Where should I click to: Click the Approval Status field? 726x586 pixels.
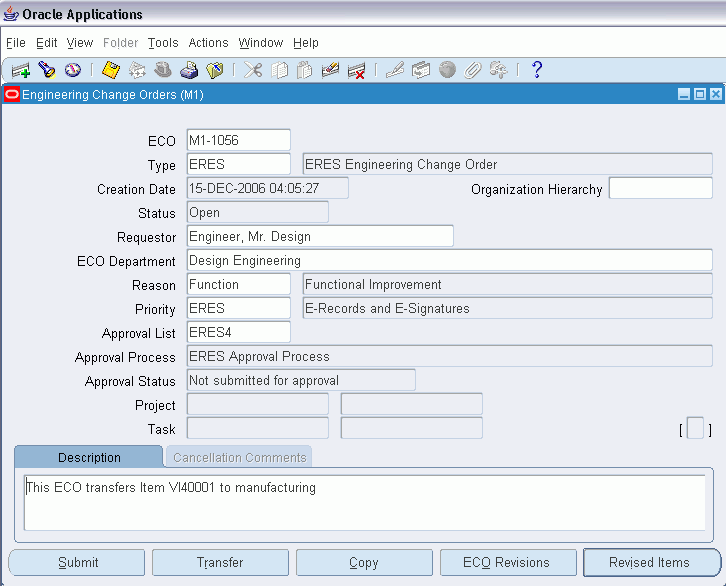(x=301, y=380)
